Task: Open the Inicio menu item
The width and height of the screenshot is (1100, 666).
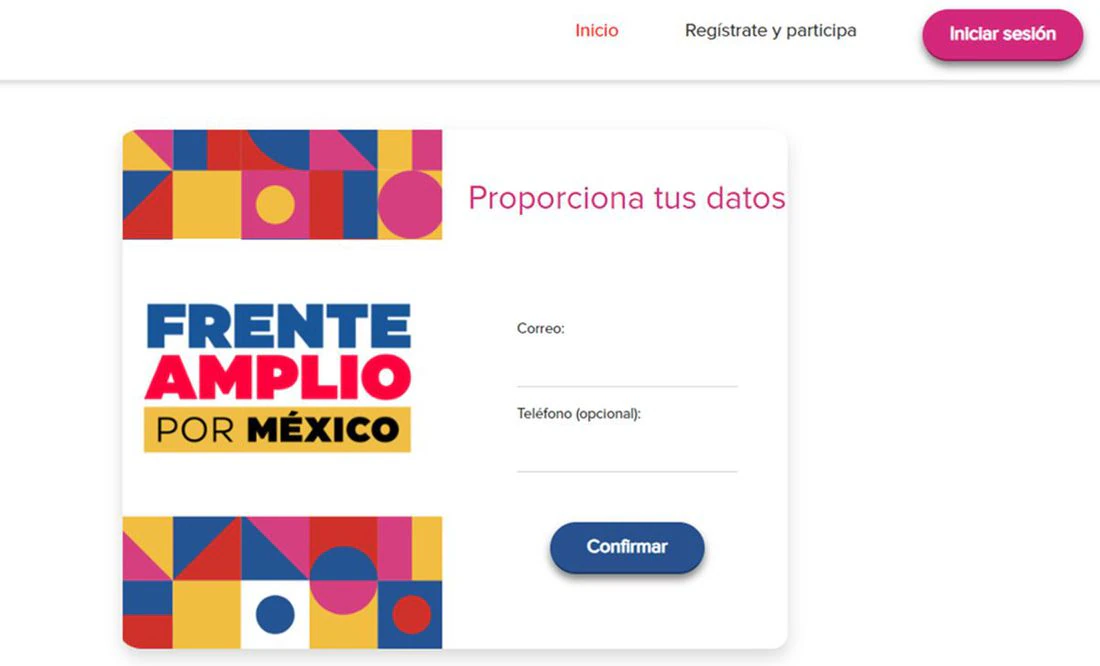Action: (x=596, y=30)
